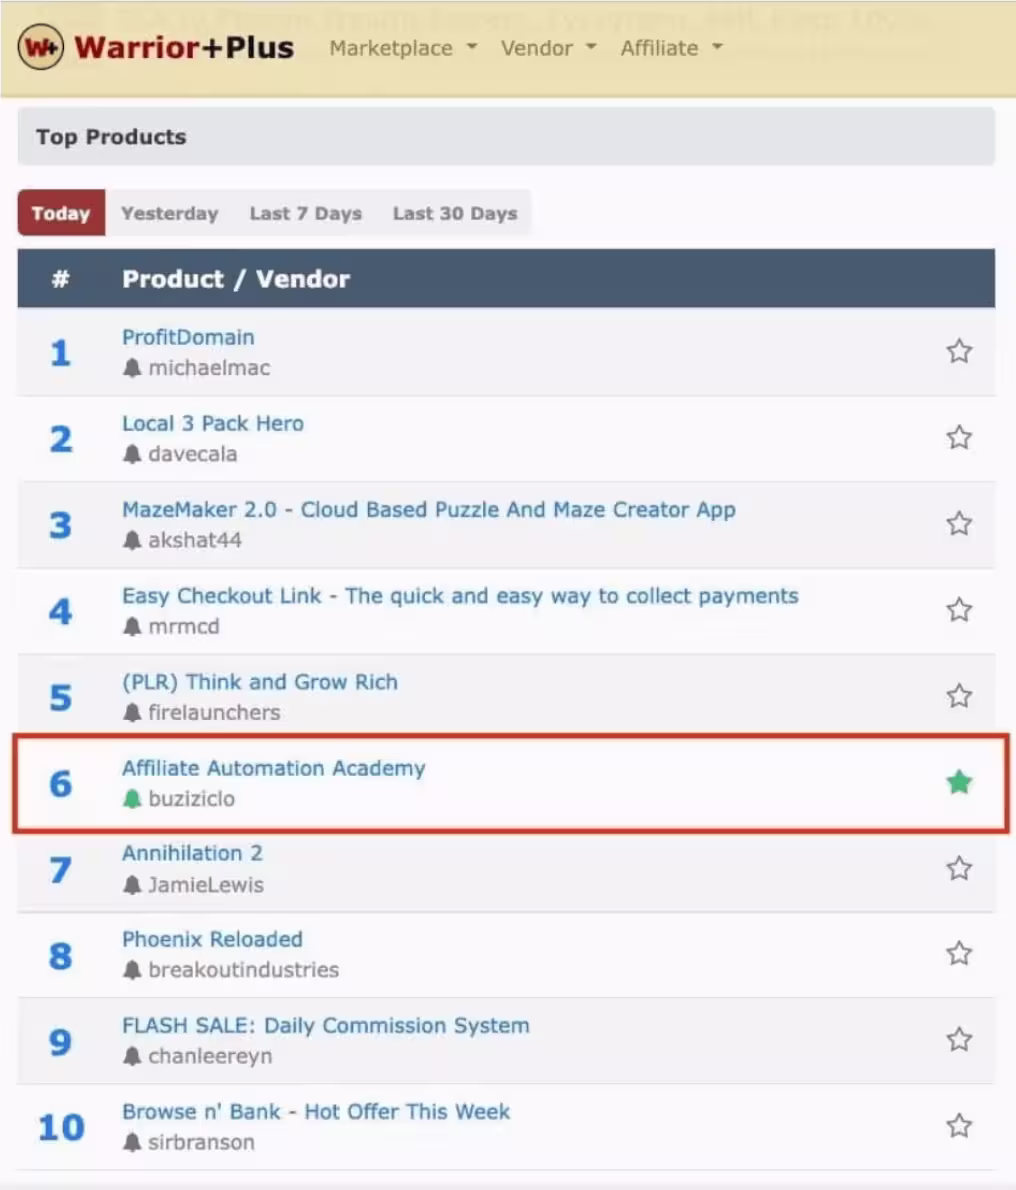
Task: Click the Warrior+Plus logo icon
Action: (40, 47)
